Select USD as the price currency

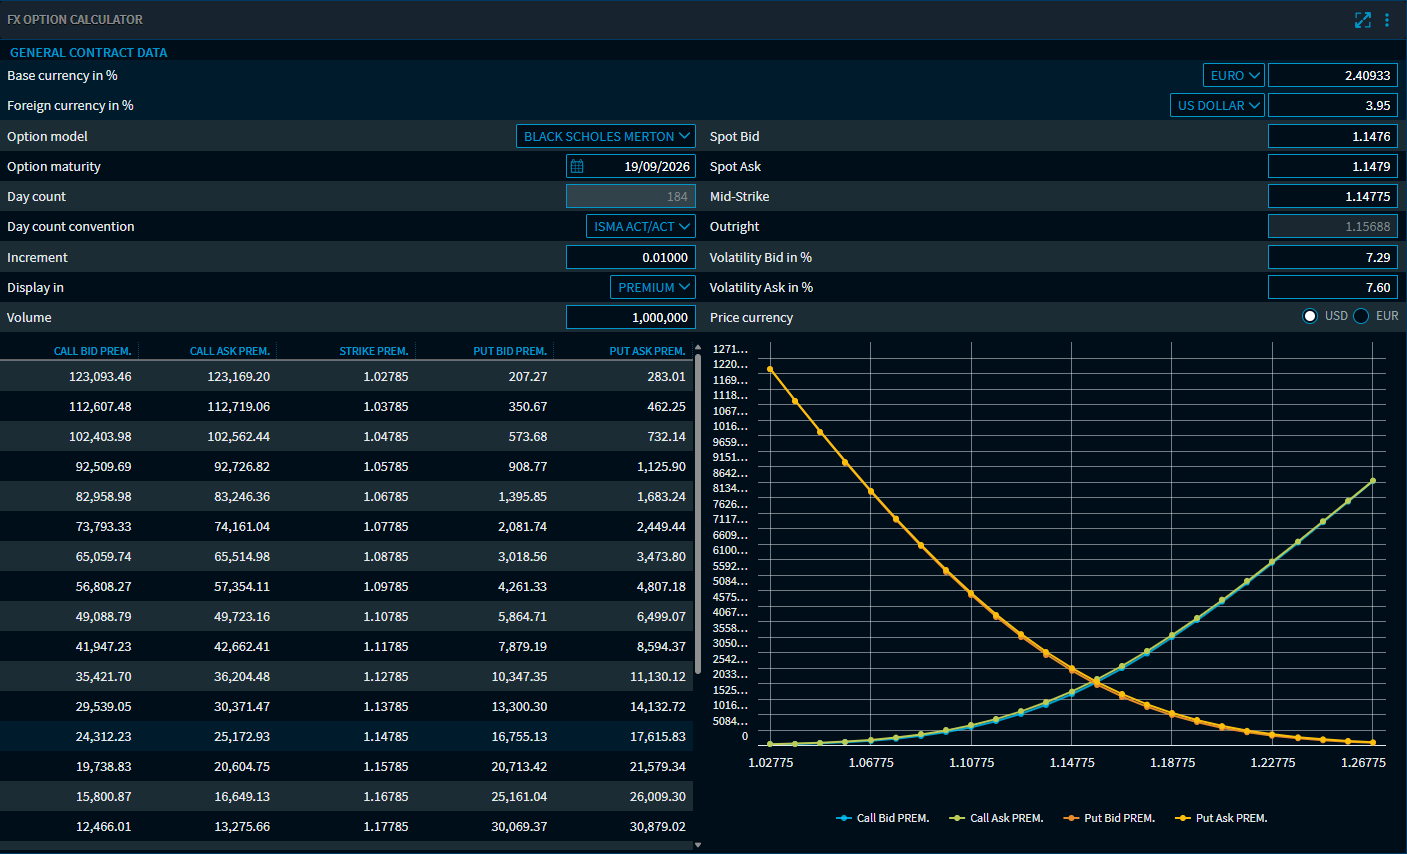tap(1310, 316)
